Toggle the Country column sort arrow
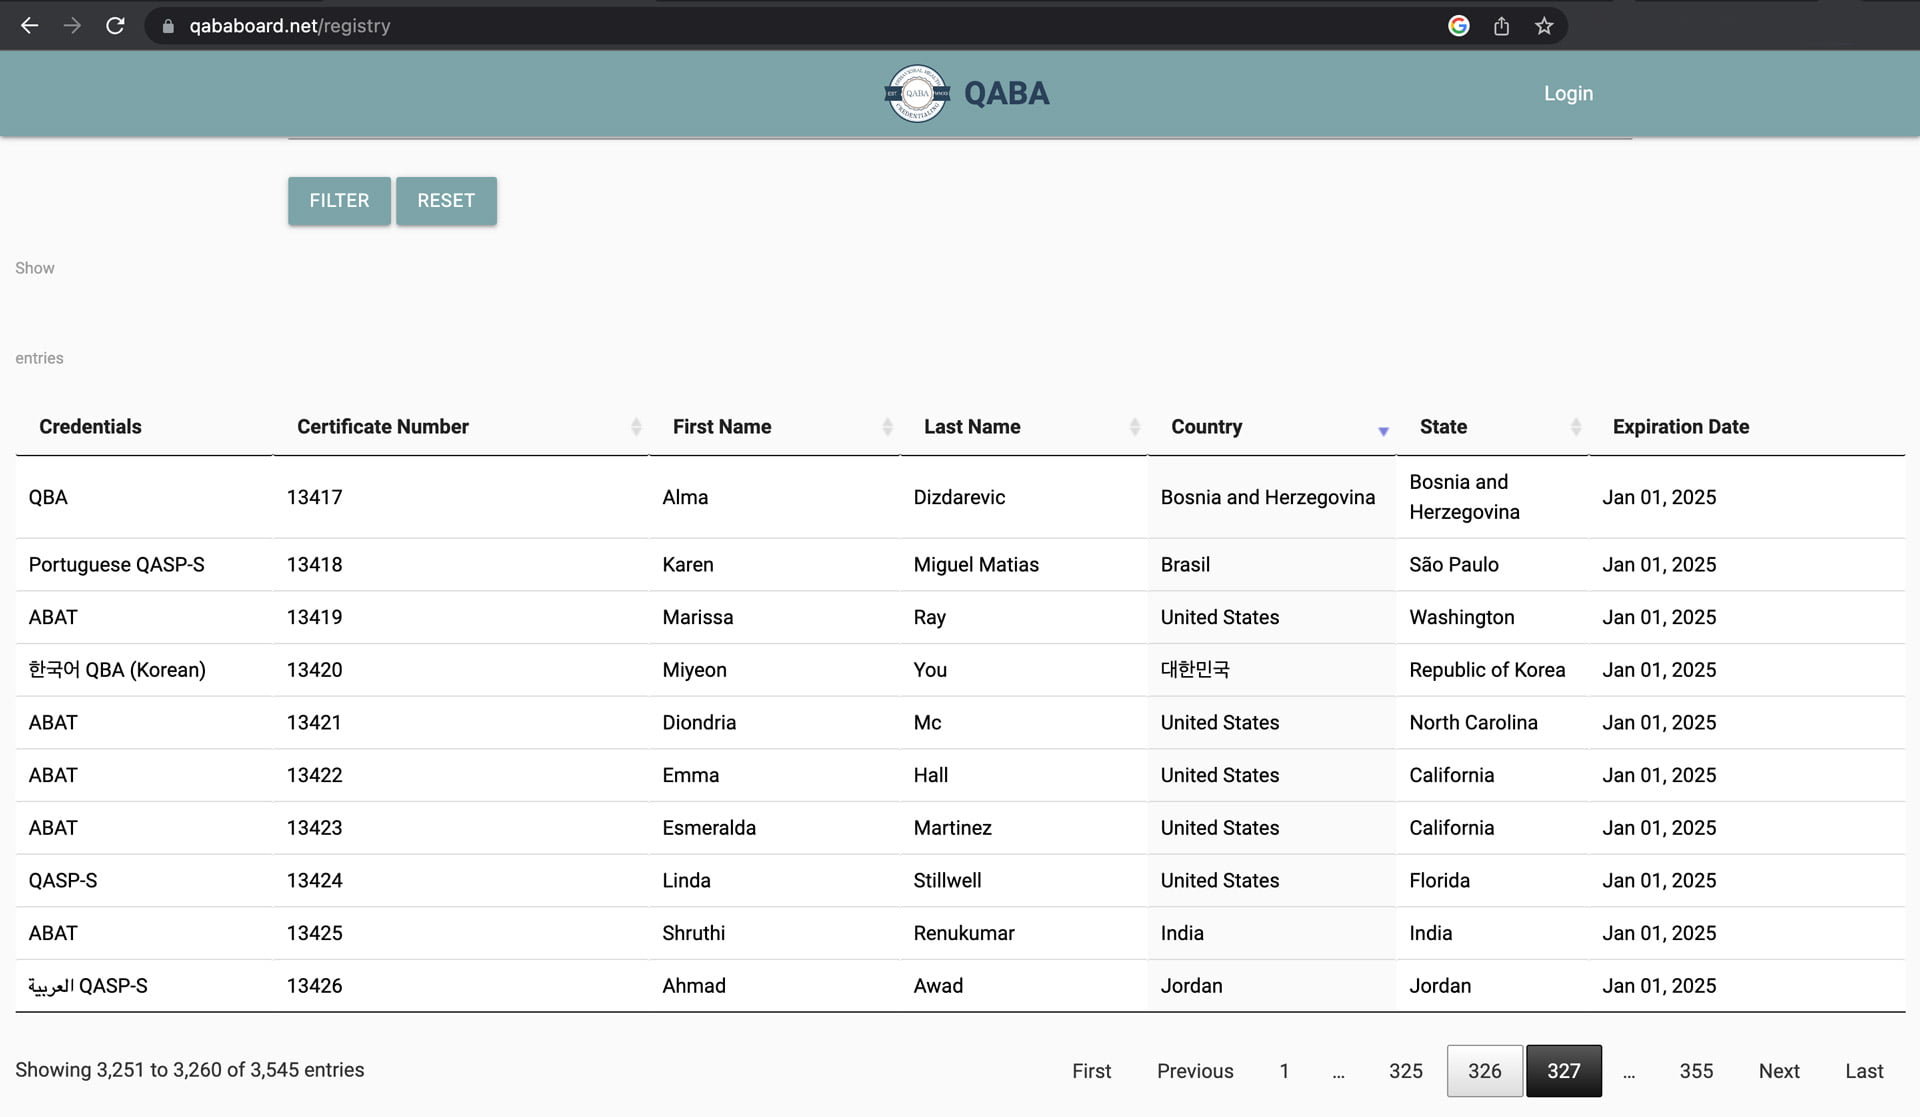 tap(1383, 430)
